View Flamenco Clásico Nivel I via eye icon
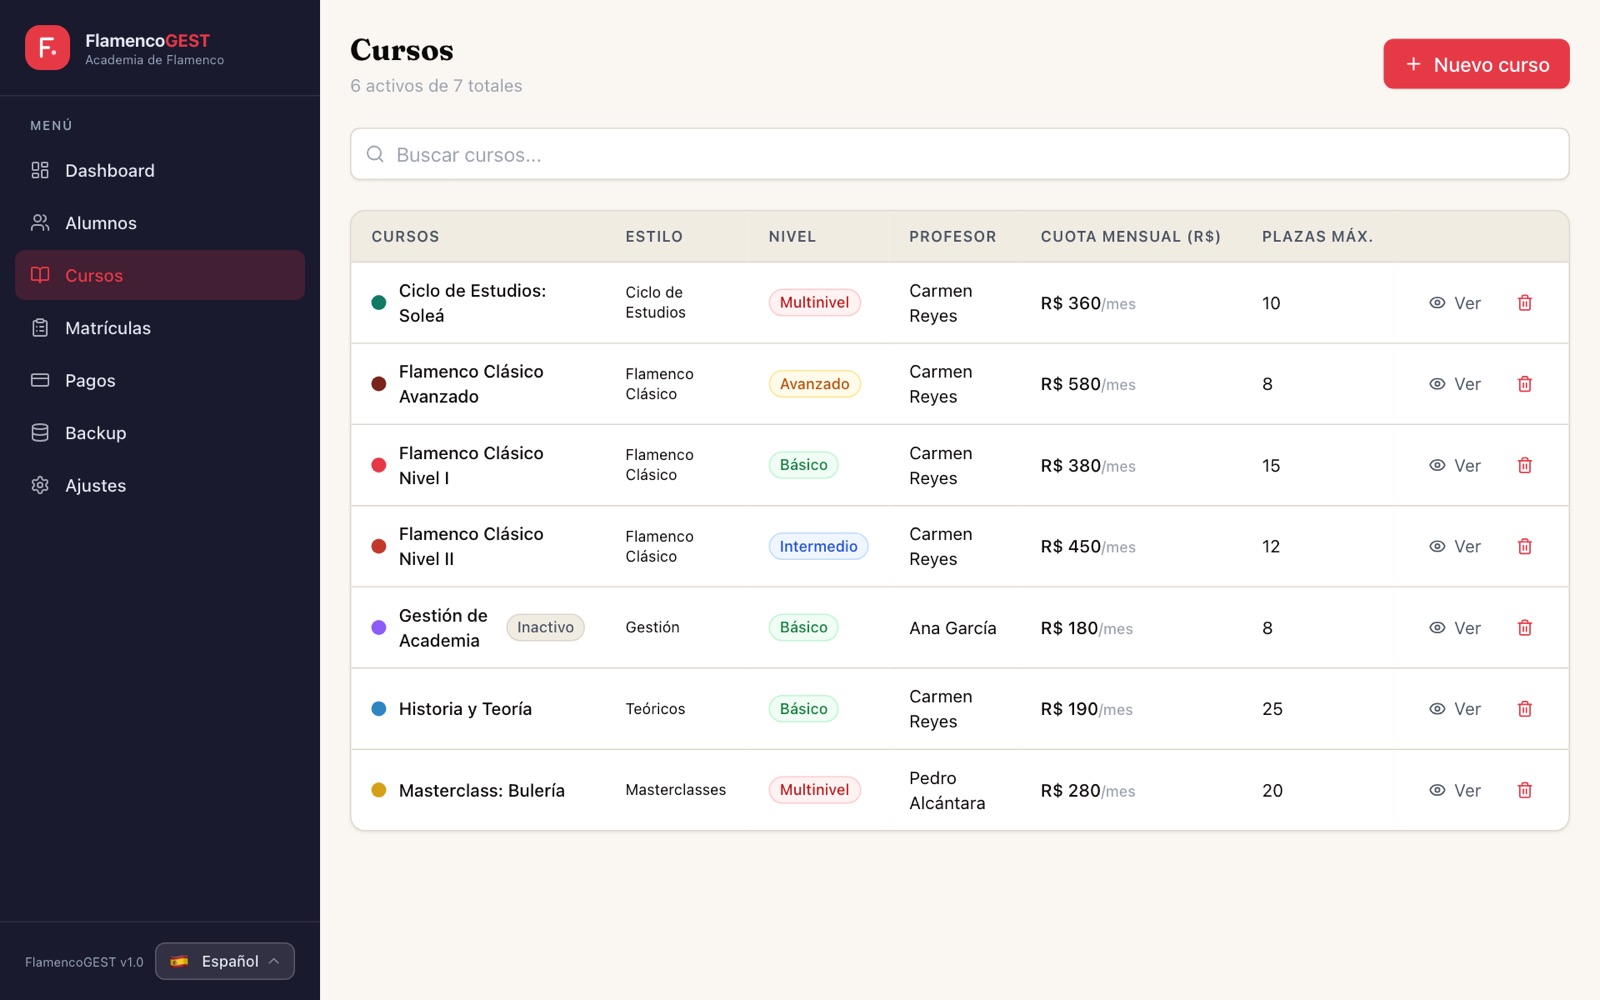Image resolution: width=1600 pixels, height=1000 pixels. (1437, 465)
